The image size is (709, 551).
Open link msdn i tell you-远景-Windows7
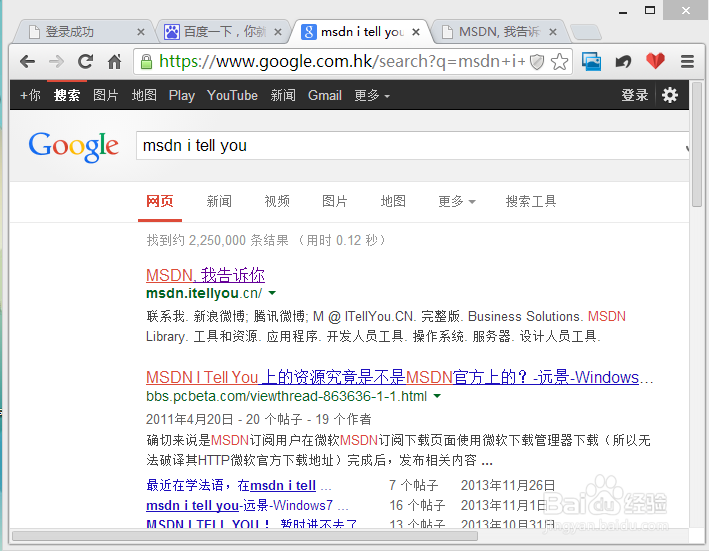coord(240,505)
